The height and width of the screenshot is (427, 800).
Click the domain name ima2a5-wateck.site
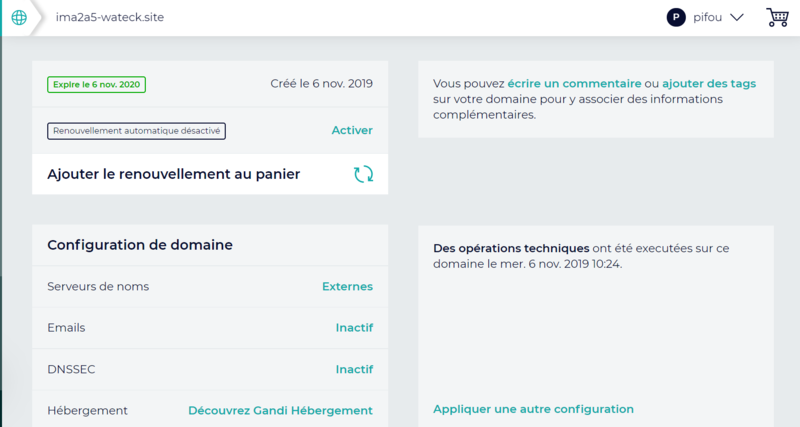(110, 18)
